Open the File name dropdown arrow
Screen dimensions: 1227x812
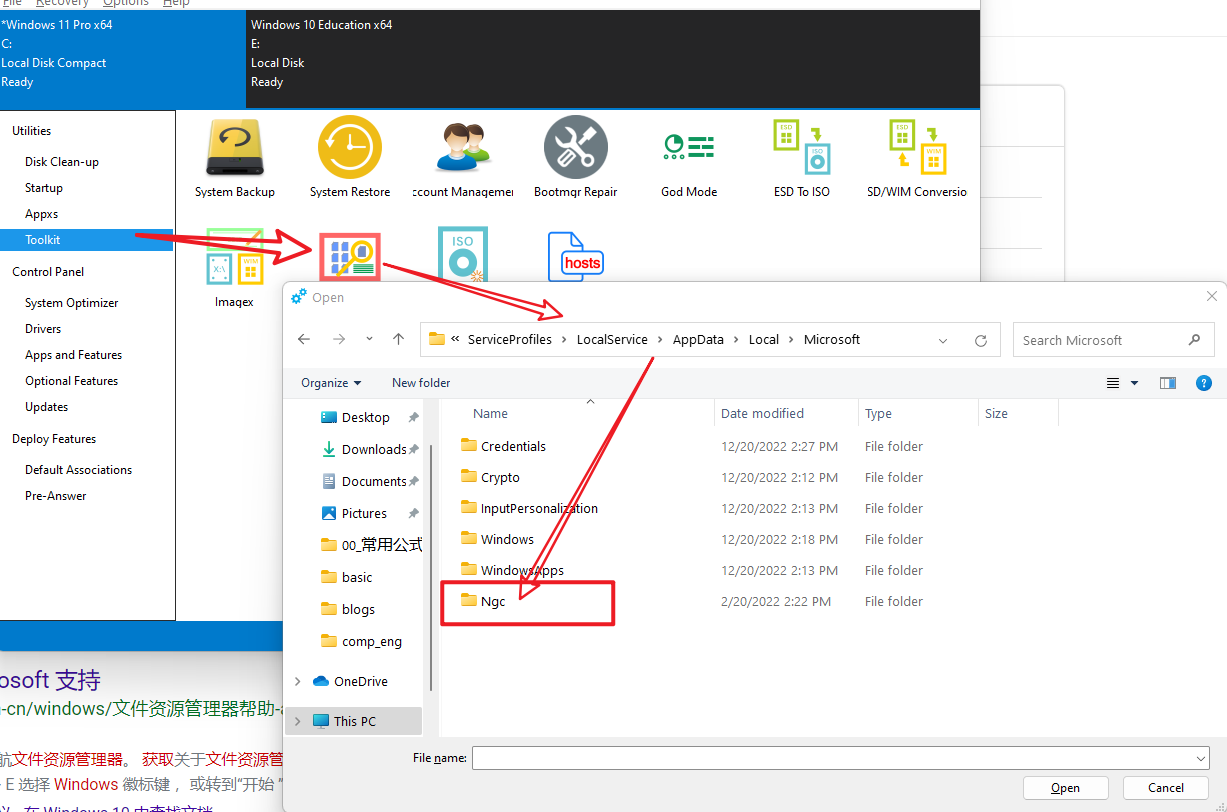coord(1200,758)
